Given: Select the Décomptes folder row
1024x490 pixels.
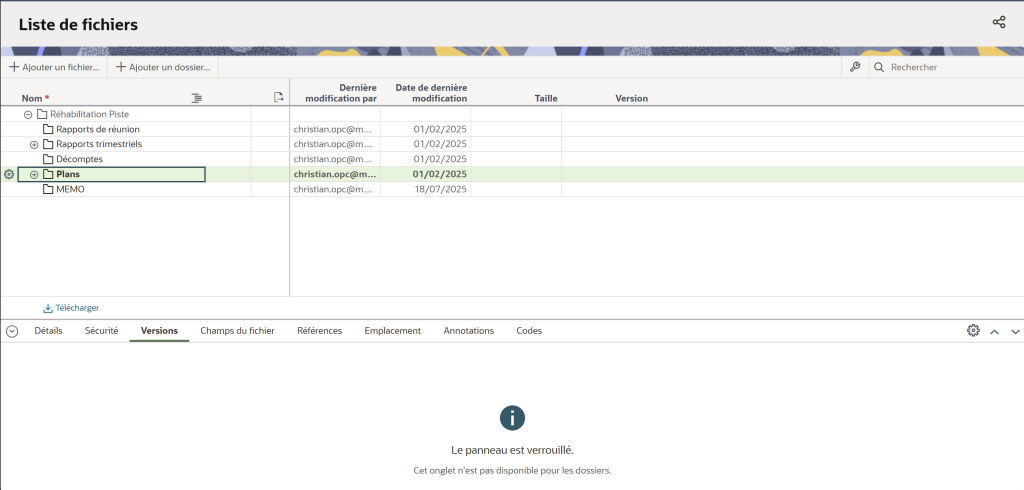Looking at the screenshot, I should (79, 159).
